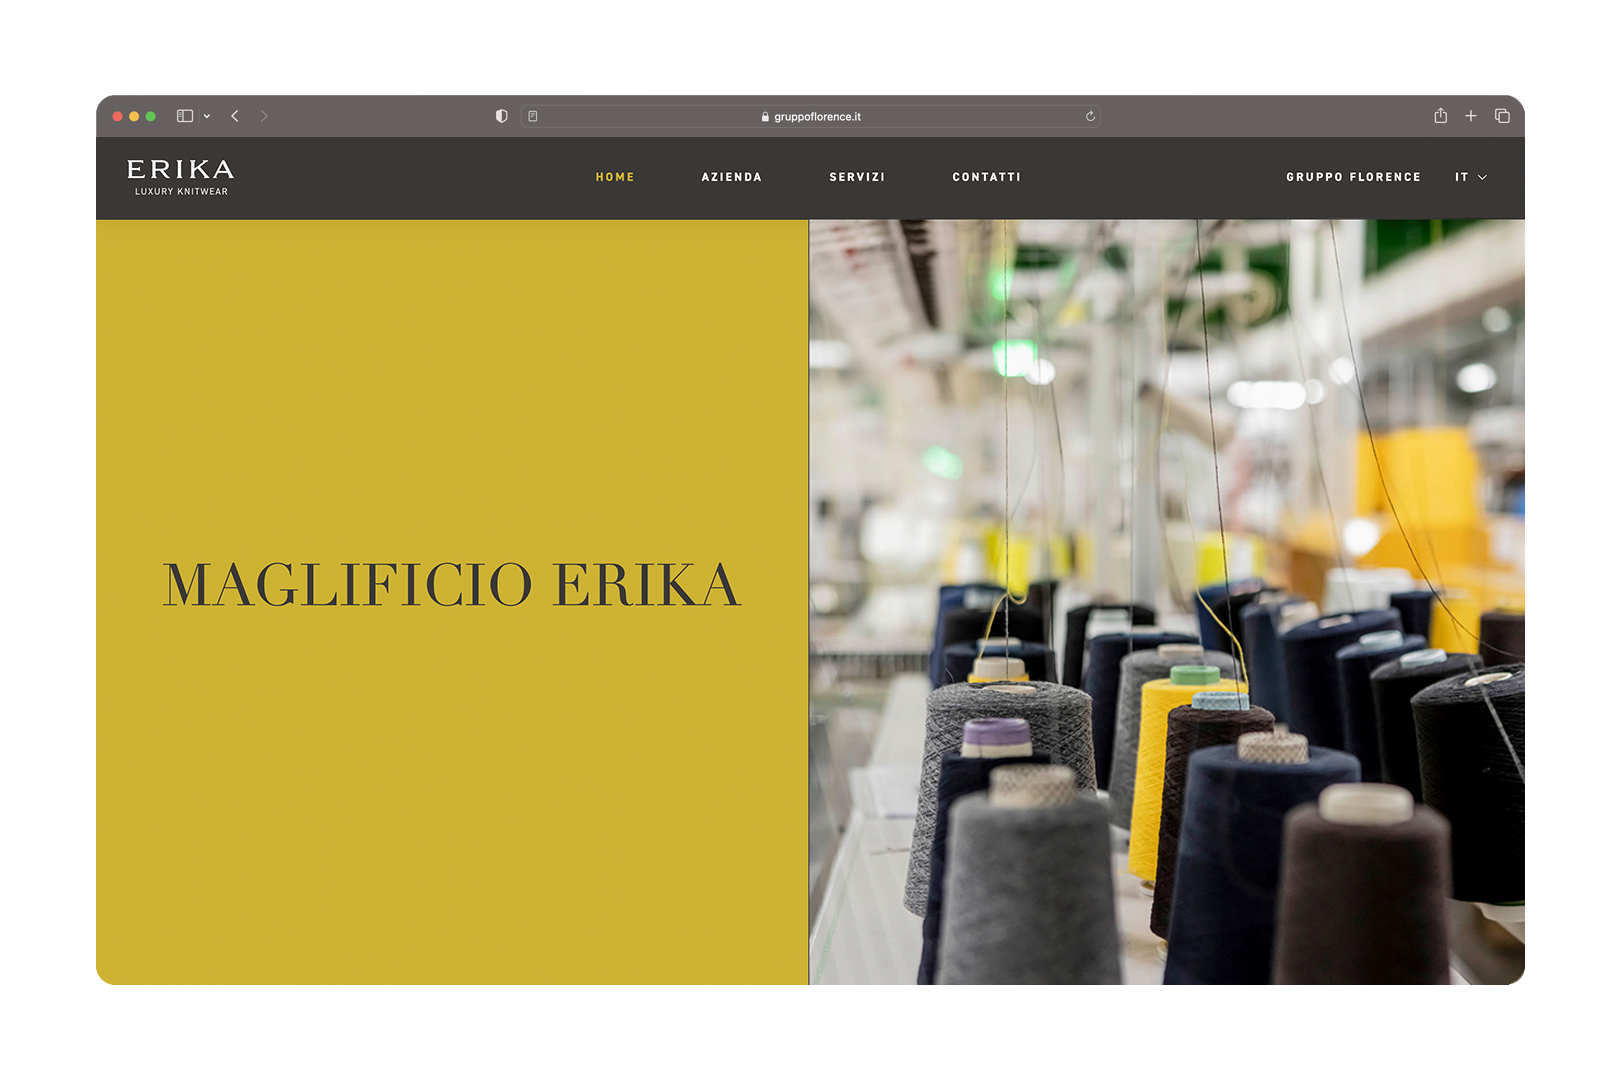Click the gruppoflorence.it address field
1620x1080 pixels.
810,116
